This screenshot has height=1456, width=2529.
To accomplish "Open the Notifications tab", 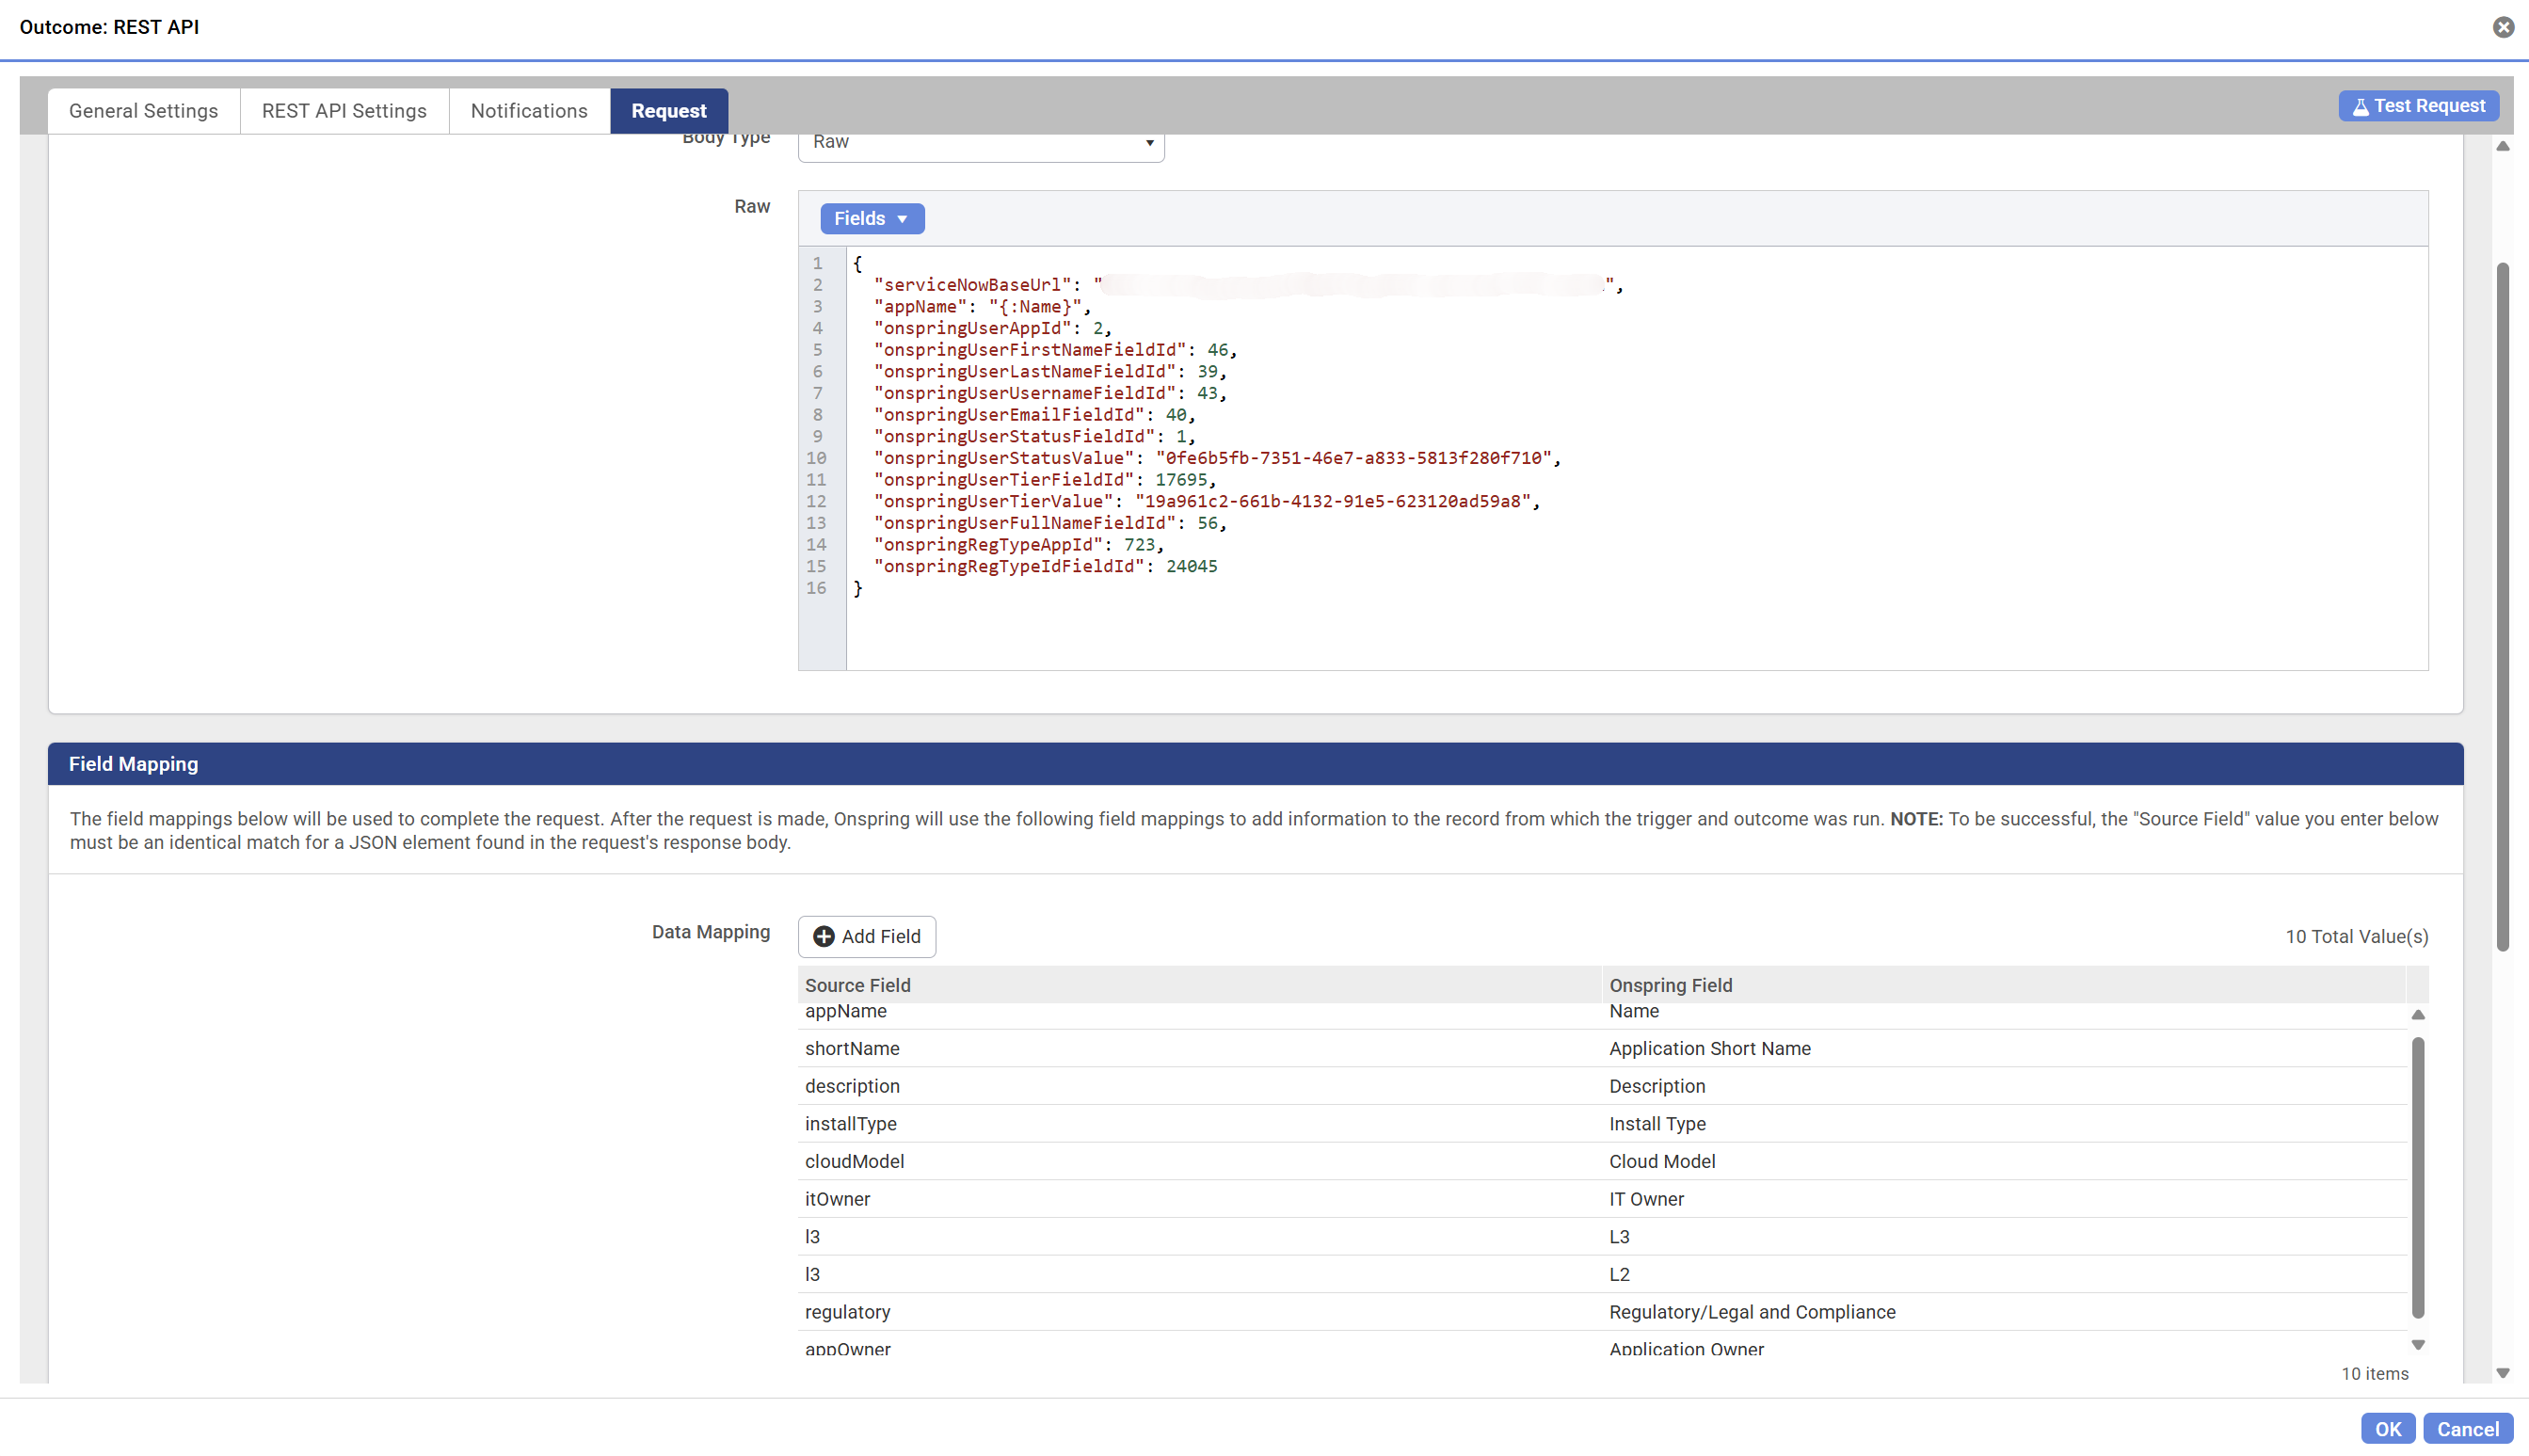I will [529, 111].
